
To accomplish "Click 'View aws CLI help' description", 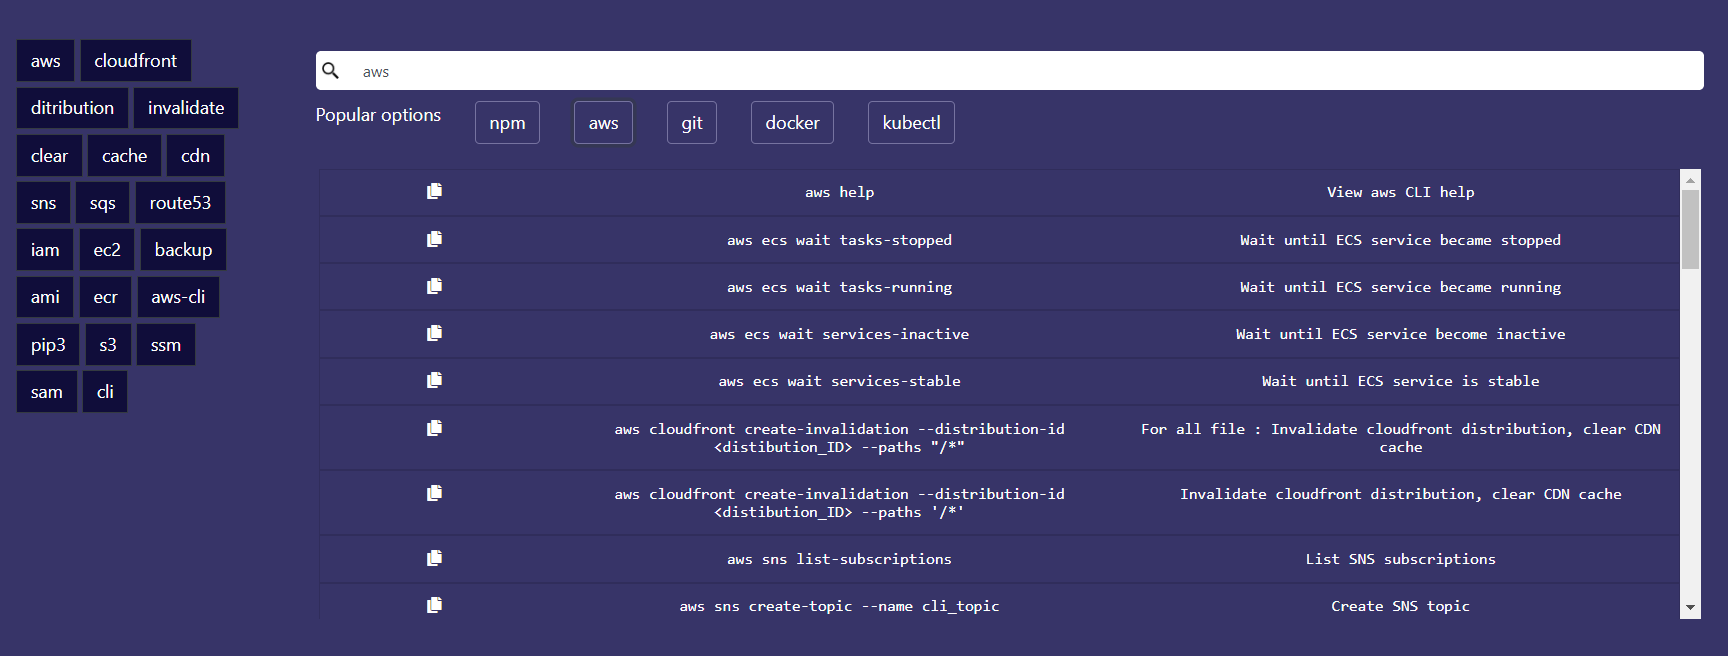I will pos(1400,192).
